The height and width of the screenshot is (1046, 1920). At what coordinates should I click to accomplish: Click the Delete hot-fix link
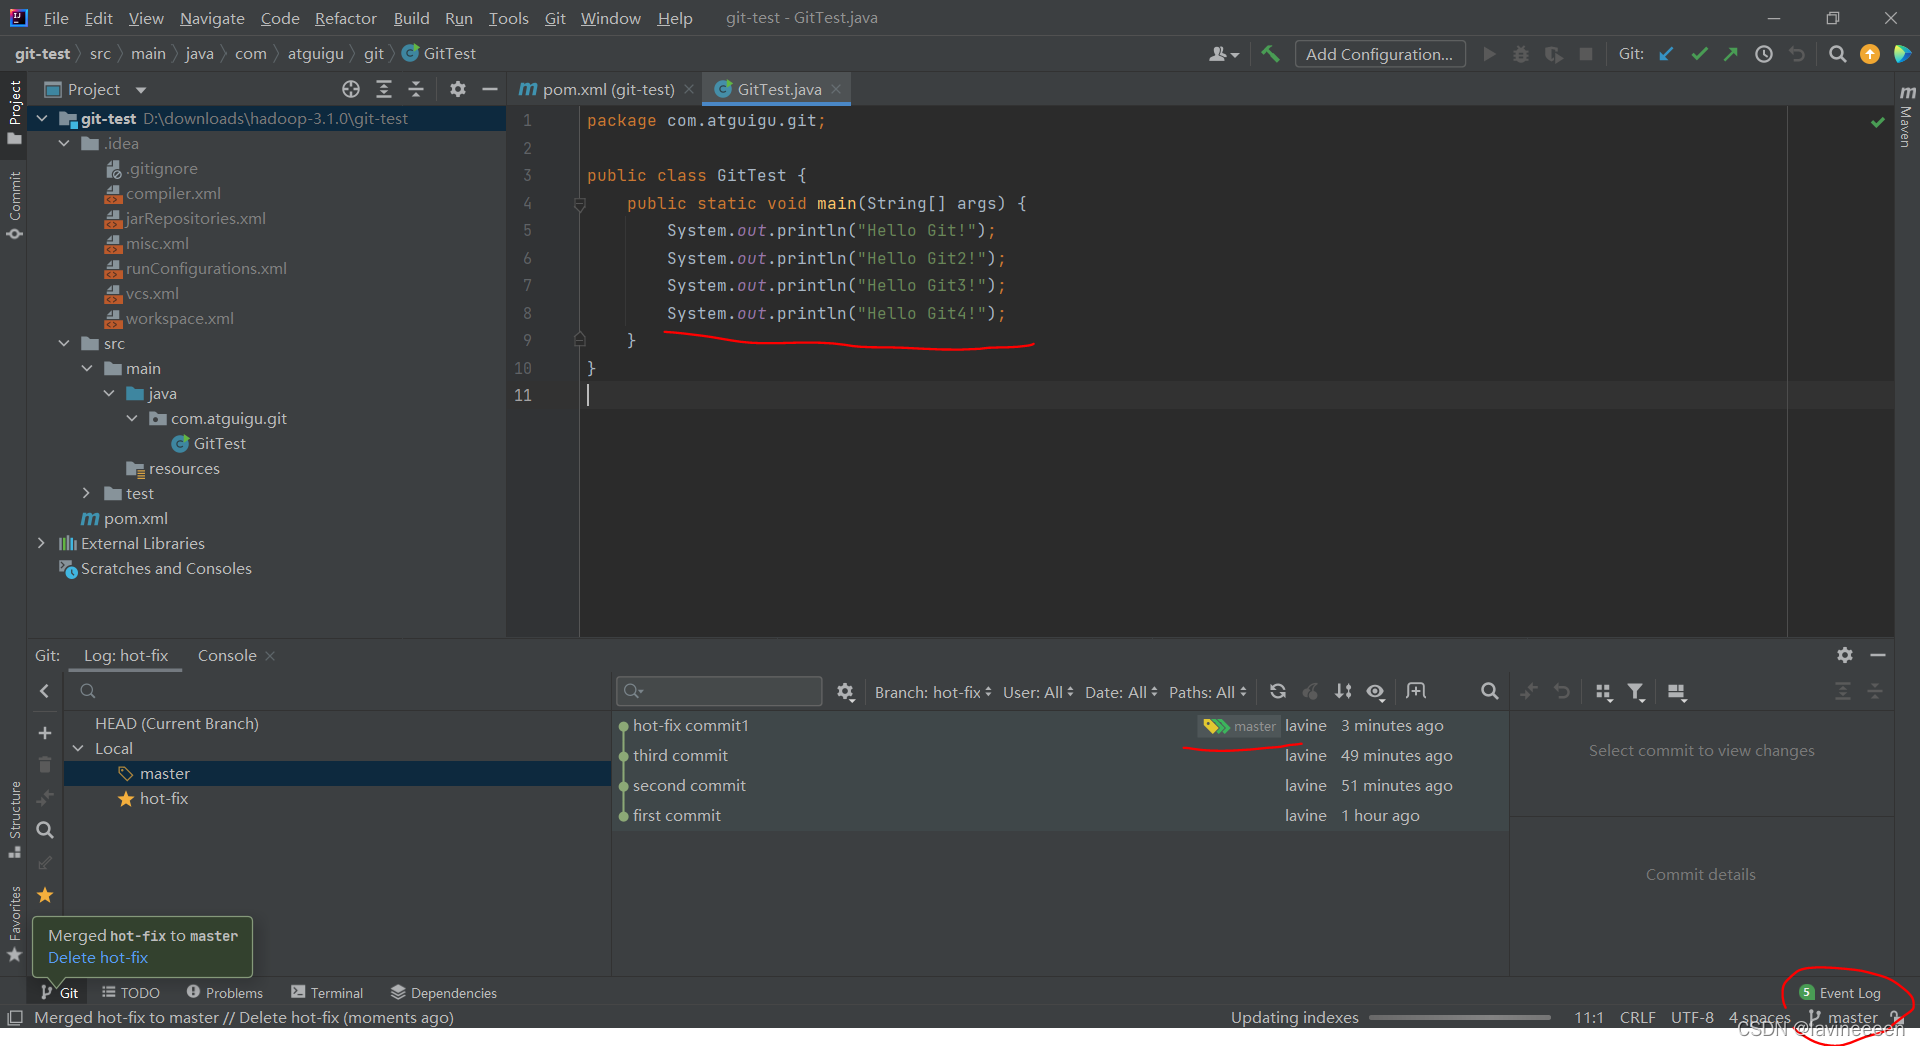click(98, 958)
